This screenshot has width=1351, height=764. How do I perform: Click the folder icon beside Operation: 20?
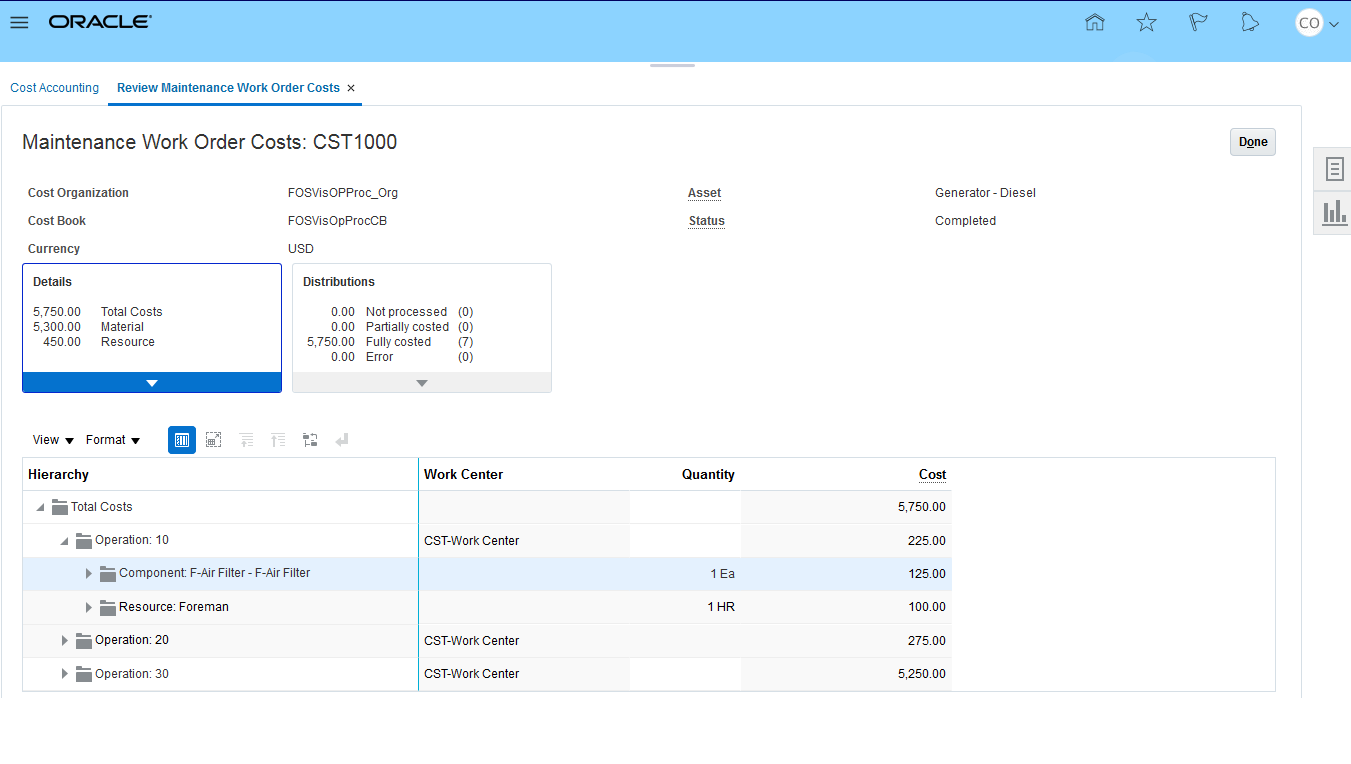click(x=84, y=640)
